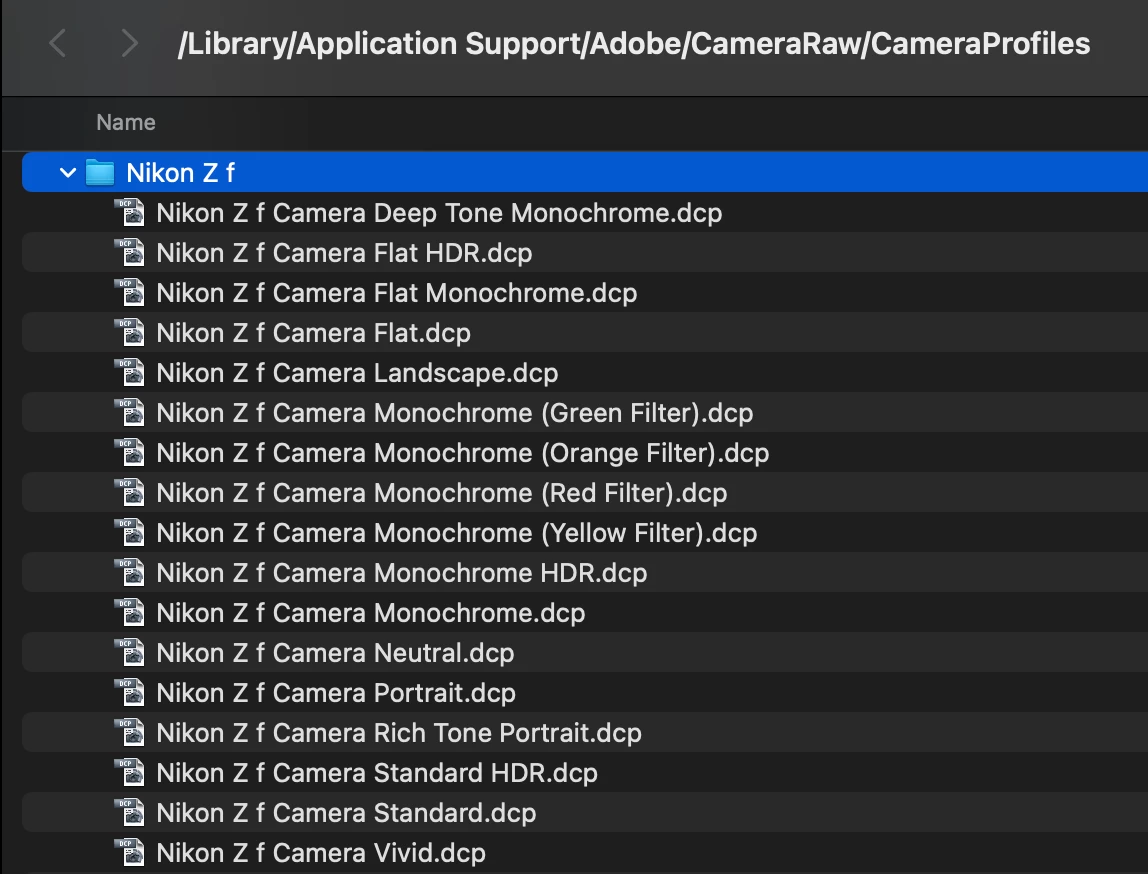The image size is (1148, 874).
Task: Click the Nikon Z f folder name text
Action: click(180, 173)
